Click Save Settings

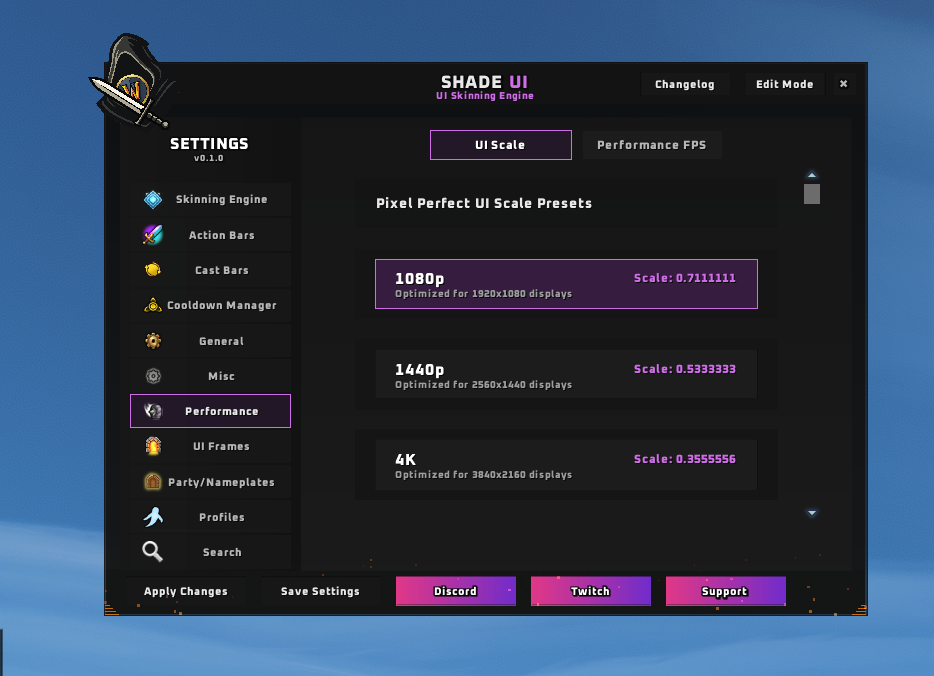tap(320, 591)
